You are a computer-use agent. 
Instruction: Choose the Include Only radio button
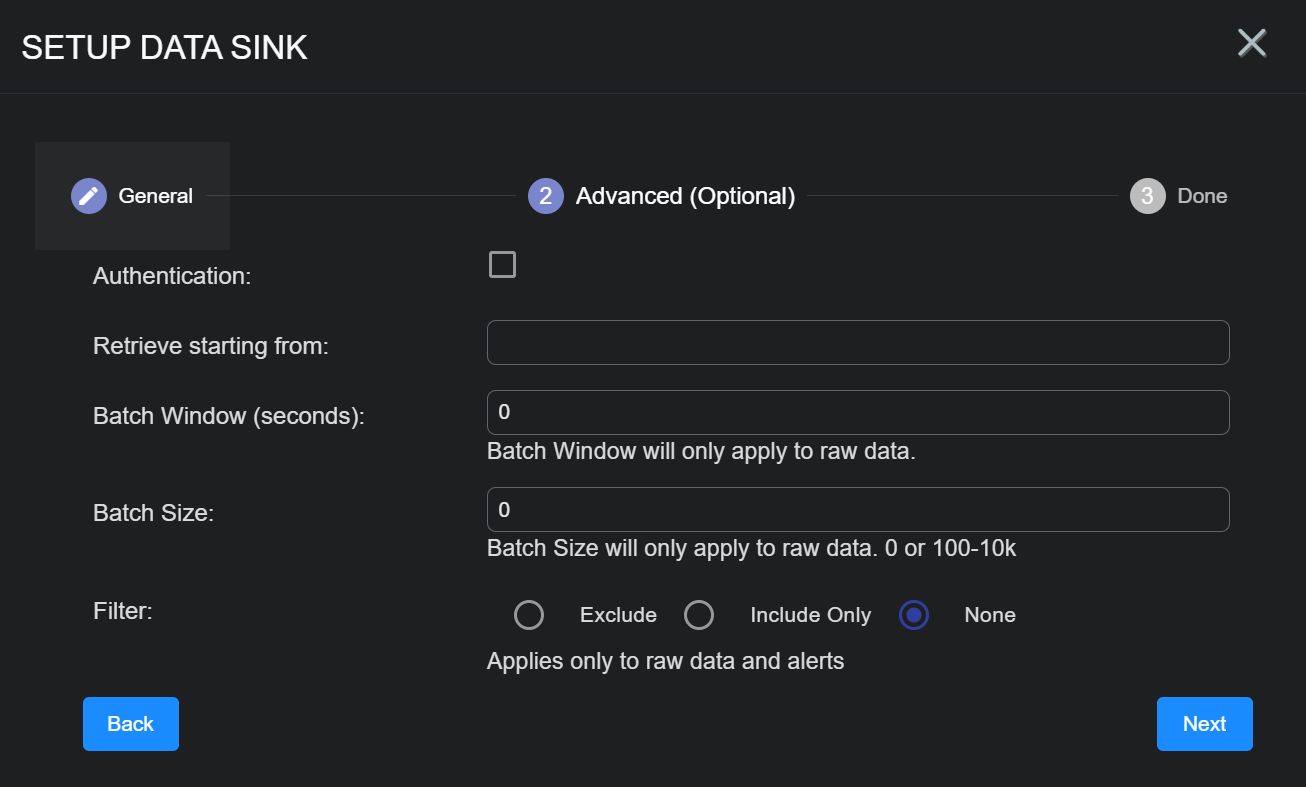[x=699, y=615]
